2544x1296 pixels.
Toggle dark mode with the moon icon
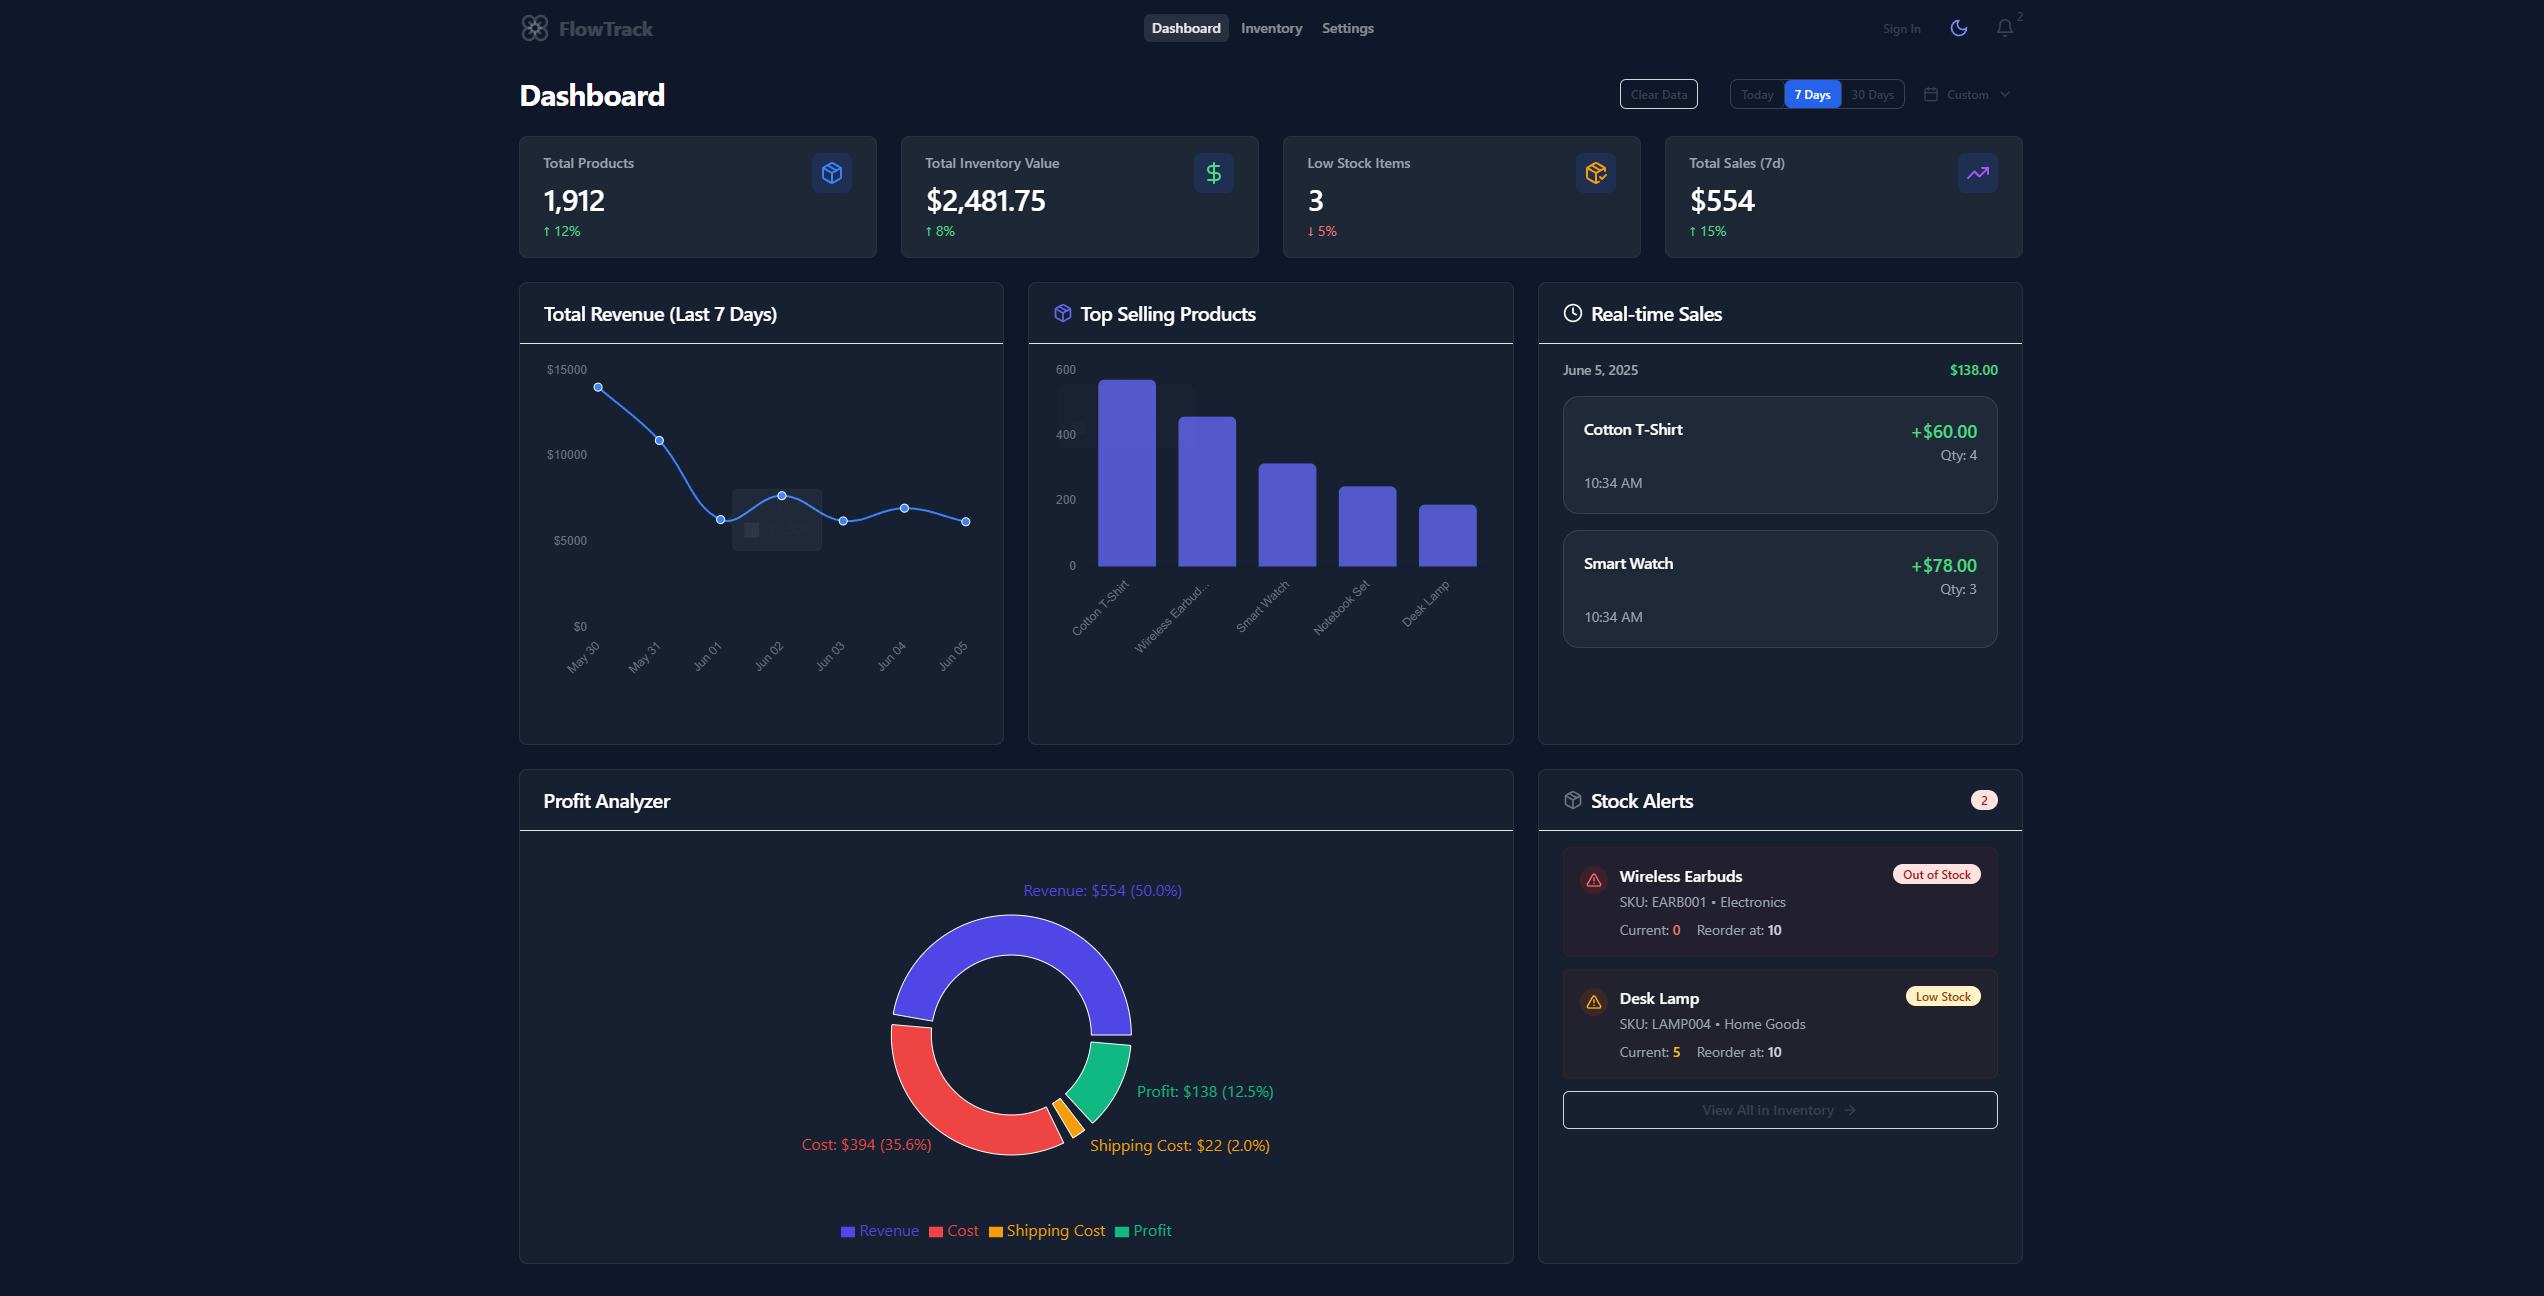pyautogui.click(x=1959, y=28)
